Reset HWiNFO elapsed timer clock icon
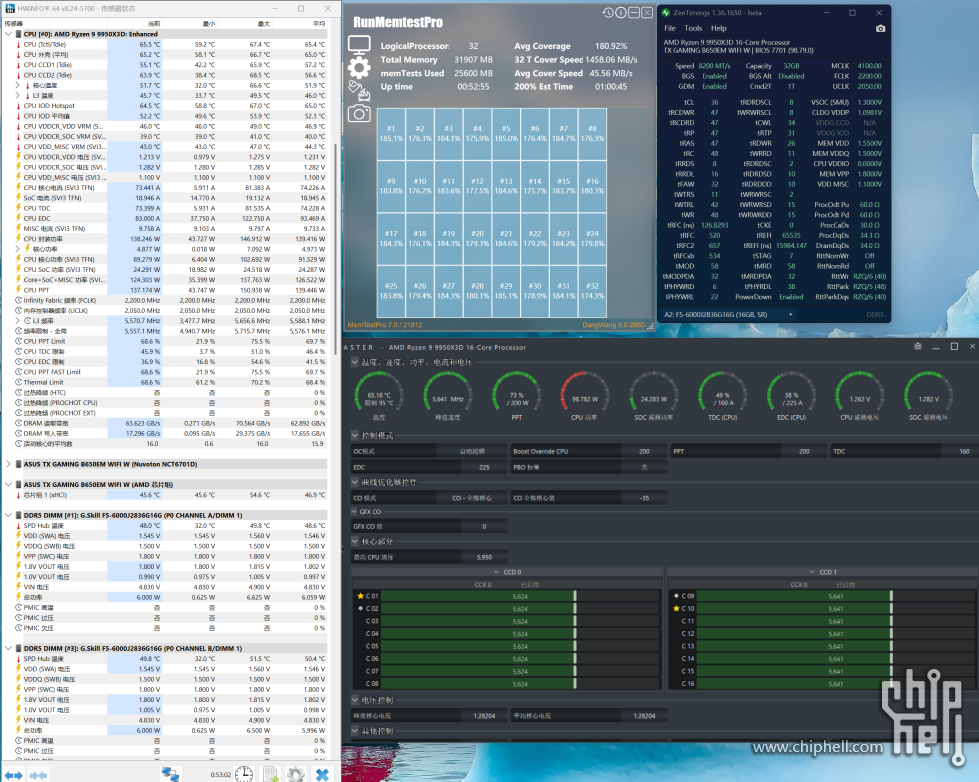 (x=244, y=775)
